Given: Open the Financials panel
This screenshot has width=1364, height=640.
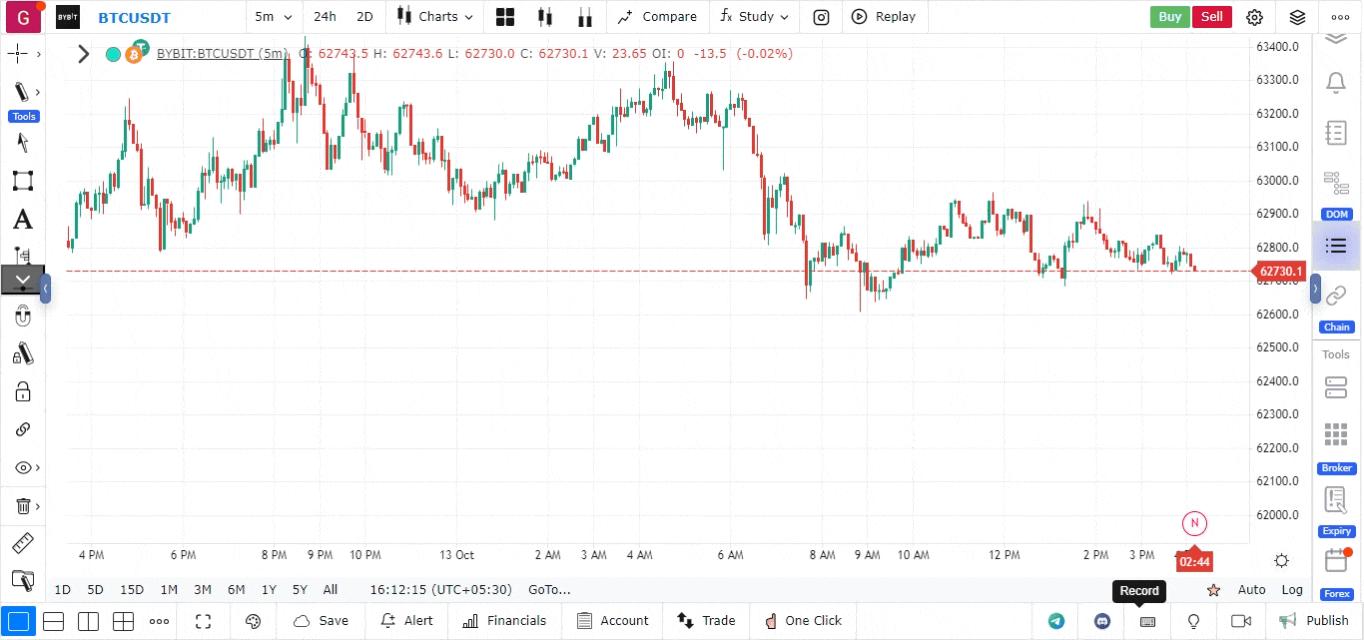Looking at the screenshot, I should pyautogui.click(x=505, y=621).
